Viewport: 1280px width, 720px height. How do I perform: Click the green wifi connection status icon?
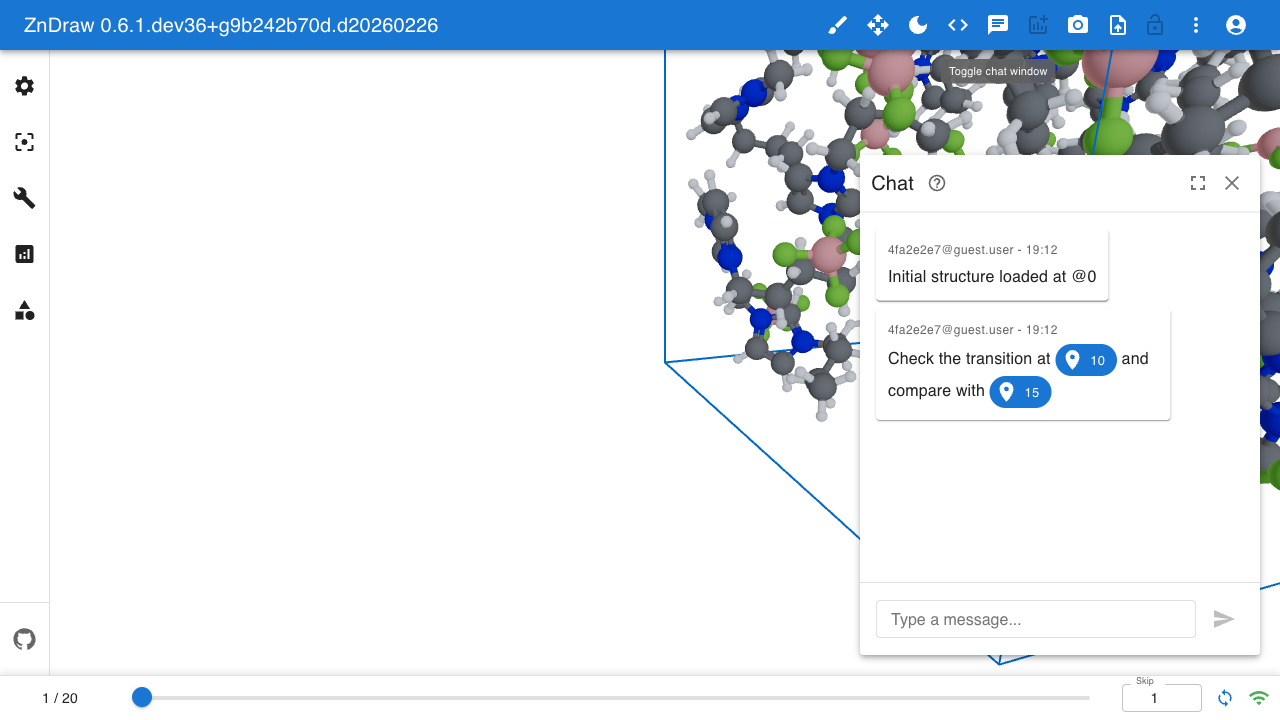tap(1259, 698)
